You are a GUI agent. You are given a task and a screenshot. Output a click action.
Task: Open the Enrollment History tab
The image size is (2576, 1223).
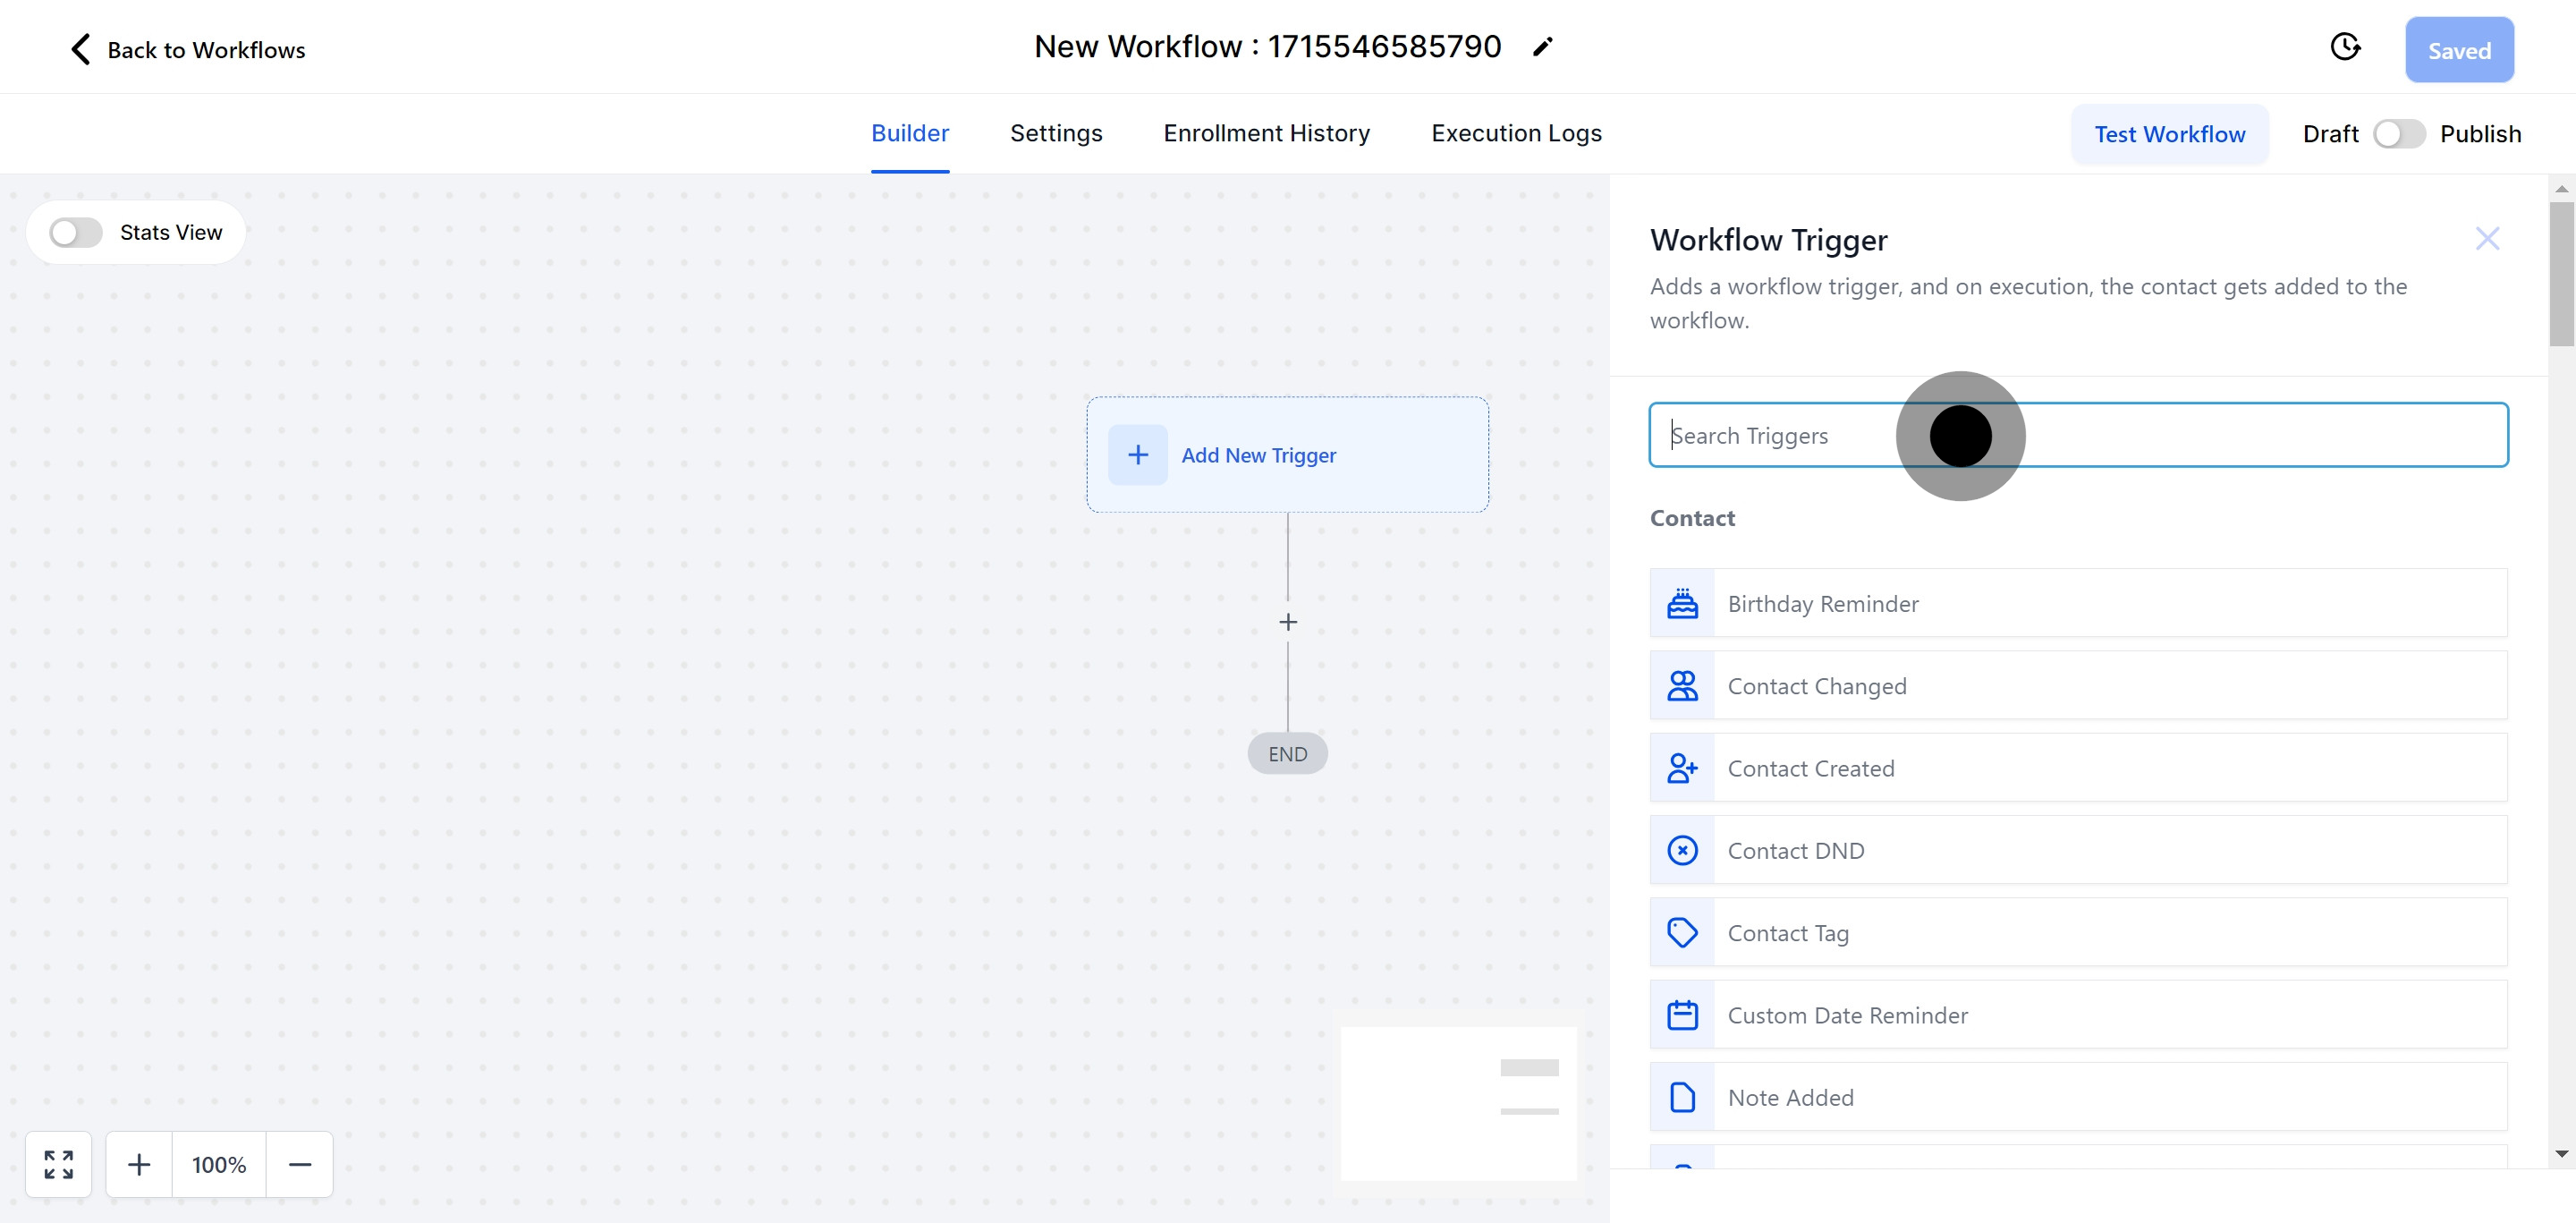click(x=1266, y=133)
